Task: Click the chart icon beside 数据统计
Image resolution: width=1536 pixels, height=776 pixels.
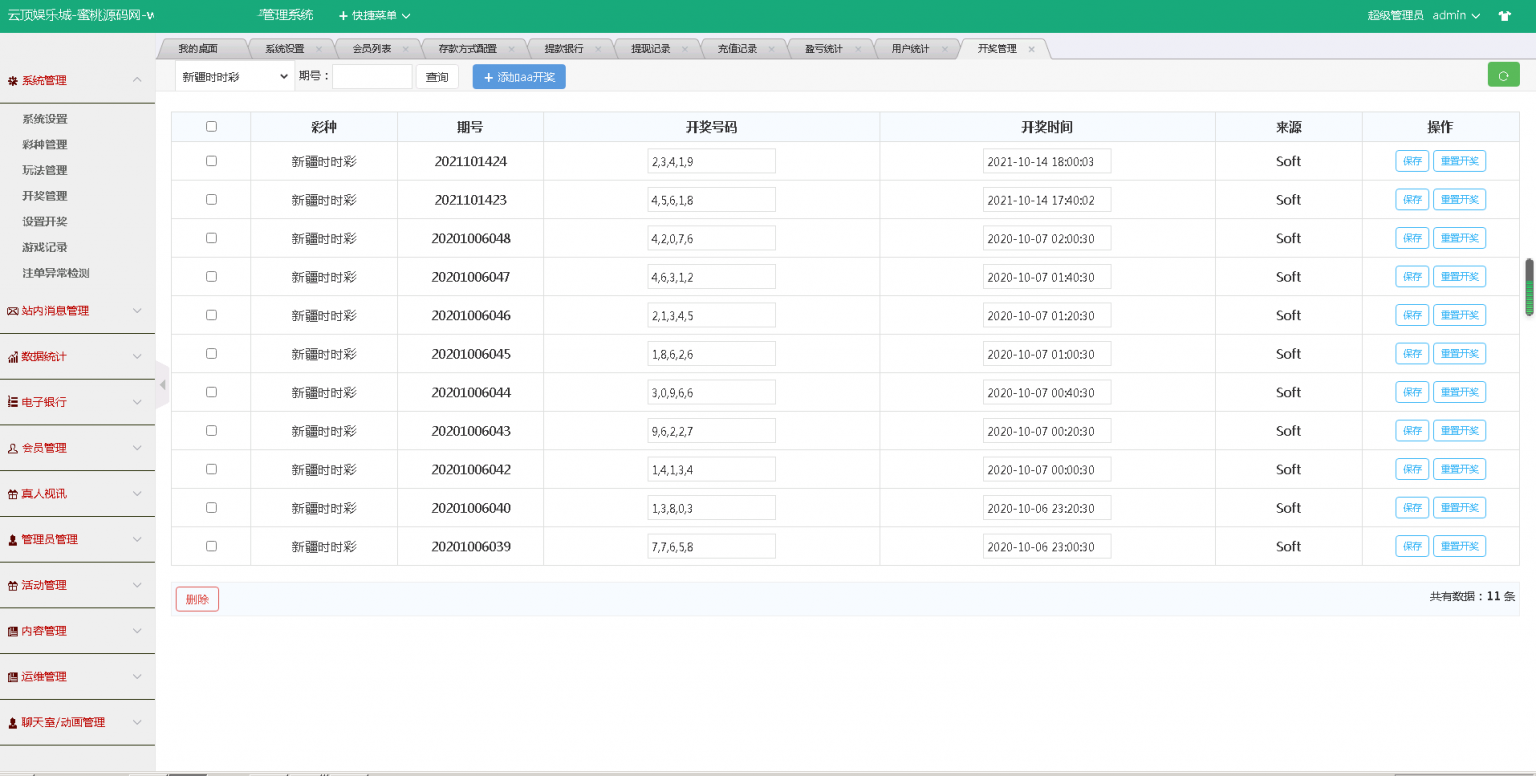Action: click(13, 357)
